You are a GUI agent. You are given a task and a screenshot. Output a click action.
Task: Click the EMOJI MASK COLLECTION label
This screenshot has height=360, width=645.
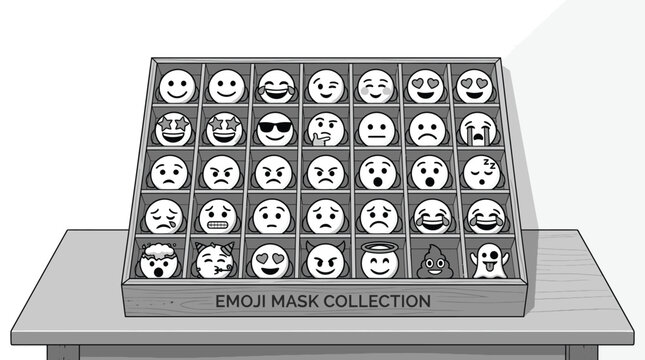[323, 301]
